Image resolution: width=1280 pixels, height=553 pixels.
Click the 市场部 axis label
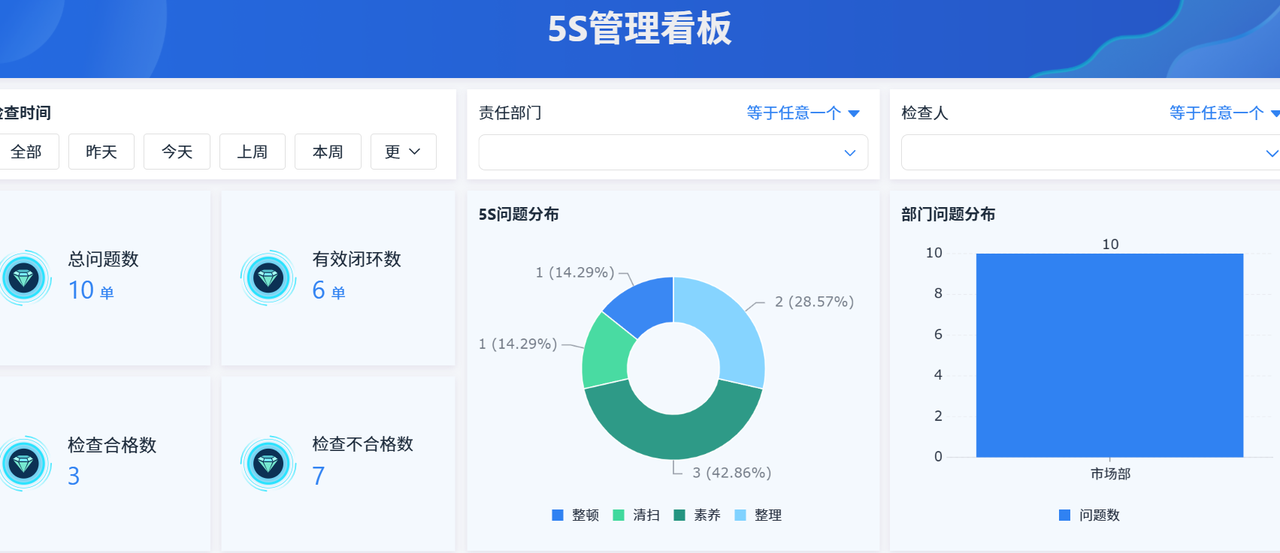tap(1110, 474)
